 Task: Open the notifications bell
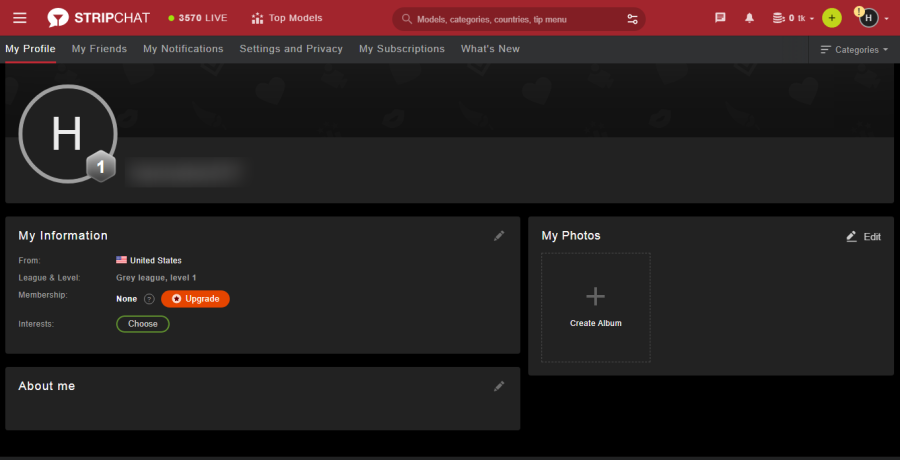point(749,18)
